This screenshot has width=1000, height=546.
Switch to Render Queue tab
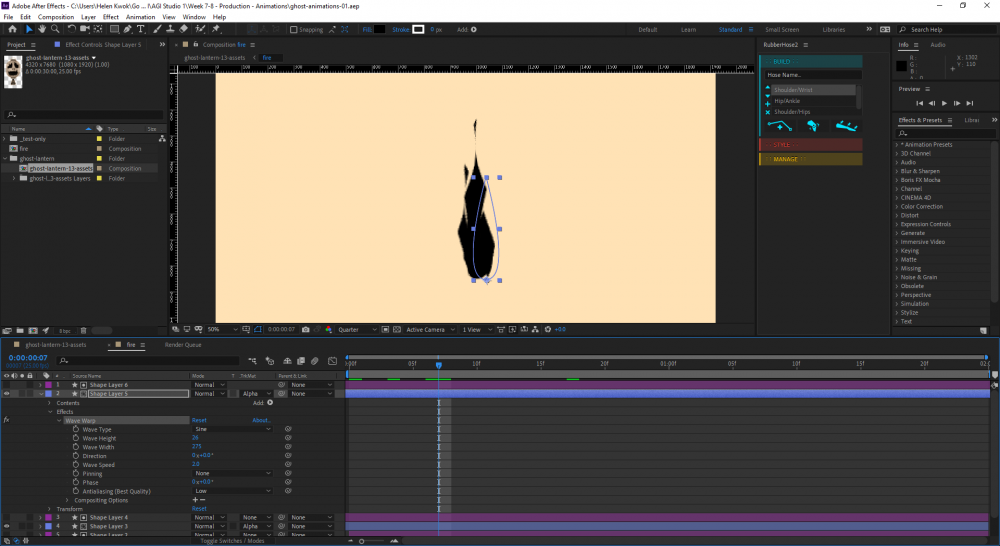[x=183, y=345]
